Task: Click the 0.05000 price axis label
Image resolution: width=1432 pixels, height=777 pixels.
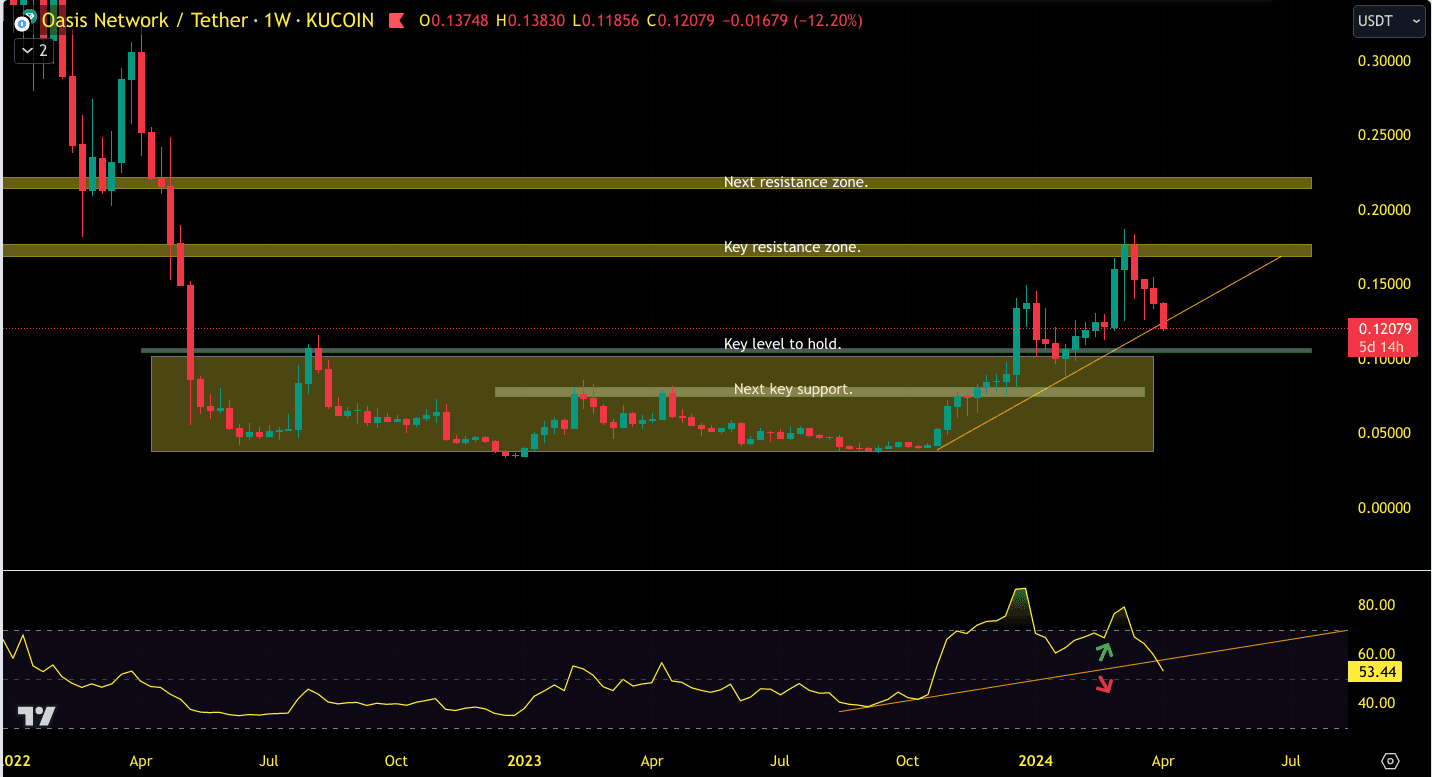Action: 1384,433
